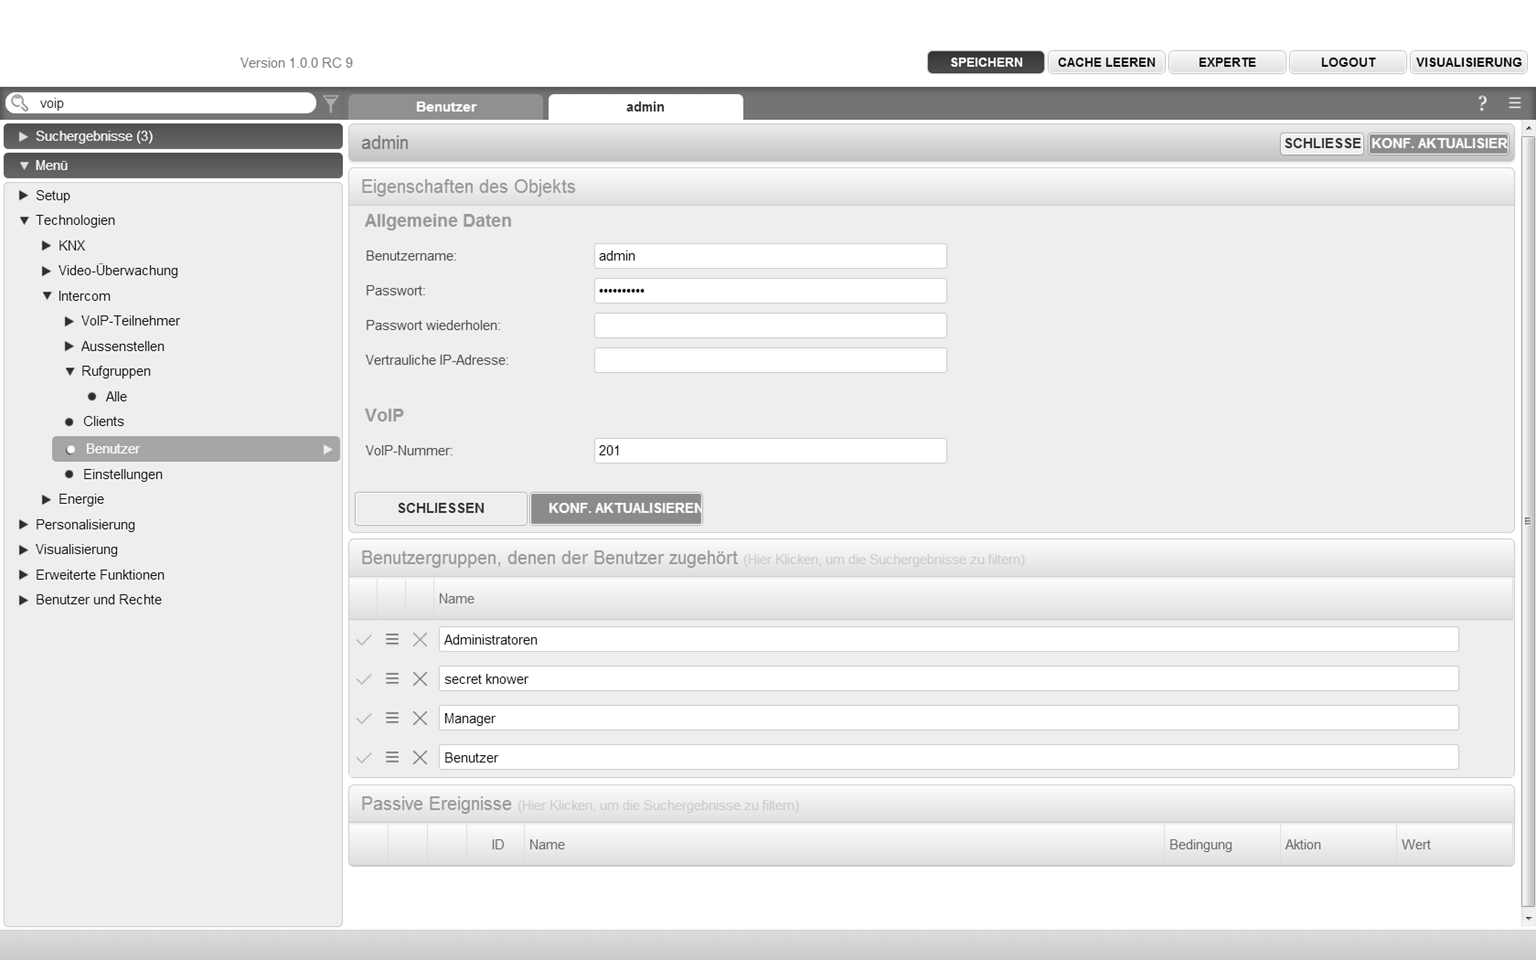Click KONF. AKTUALISIEREN below VoIP section
The height and width of the screenshot is (960, 1536).
point(616,508)
